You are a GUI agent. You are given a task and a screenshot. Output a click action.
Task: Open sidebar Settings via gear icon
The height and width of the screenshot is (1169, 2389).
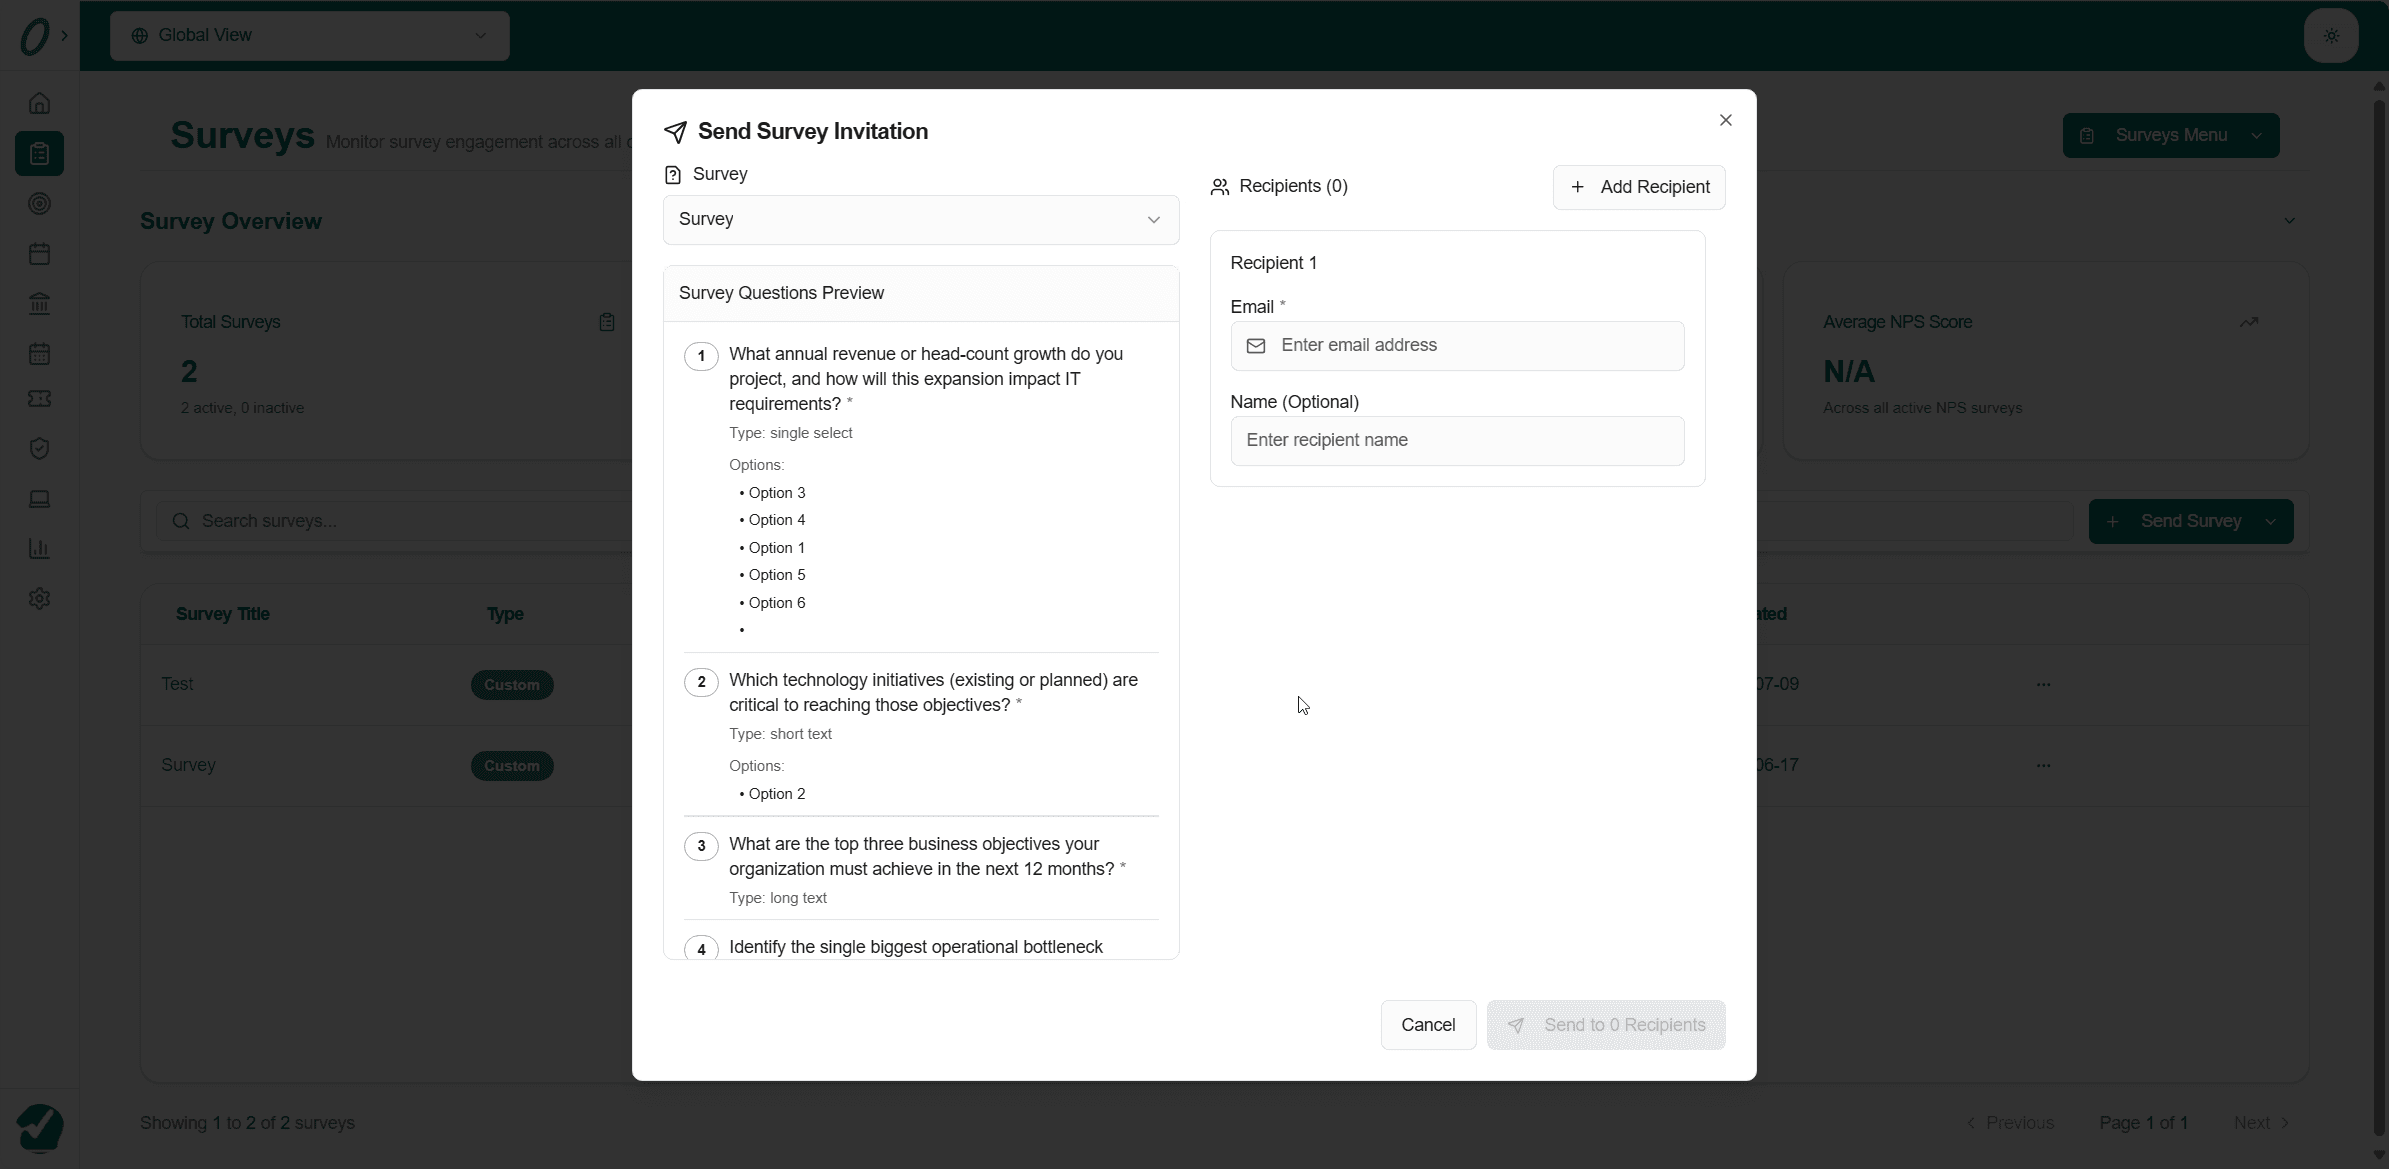click(x=39, y=598)
